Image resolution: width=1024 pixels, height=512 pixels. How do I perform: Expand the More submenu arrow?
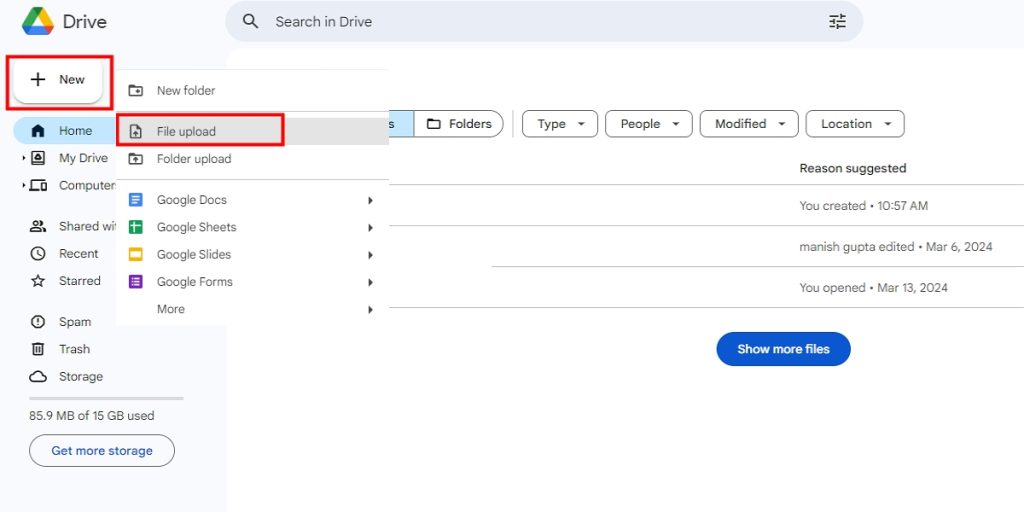370,310
